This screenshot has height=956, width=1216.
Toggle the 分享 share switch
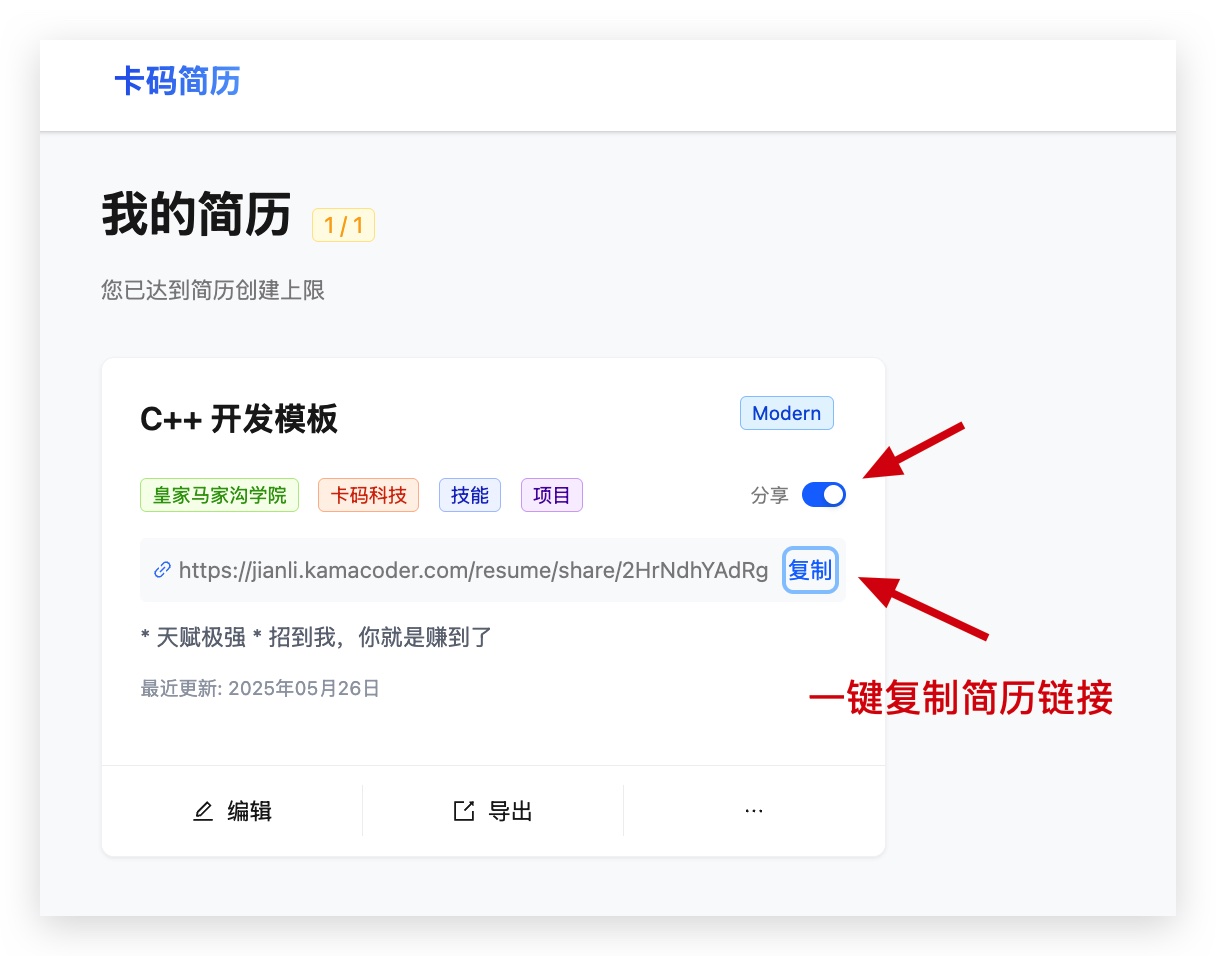point(823,495)
